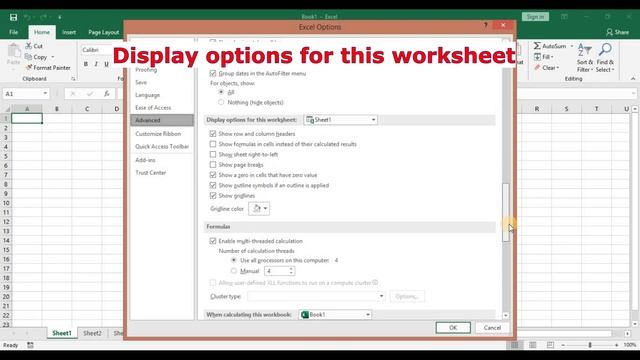Open the Sheet1 worksheet dropdown
Image resolution: width=640 pixels, height=360 pixels.
coord(341,120)
